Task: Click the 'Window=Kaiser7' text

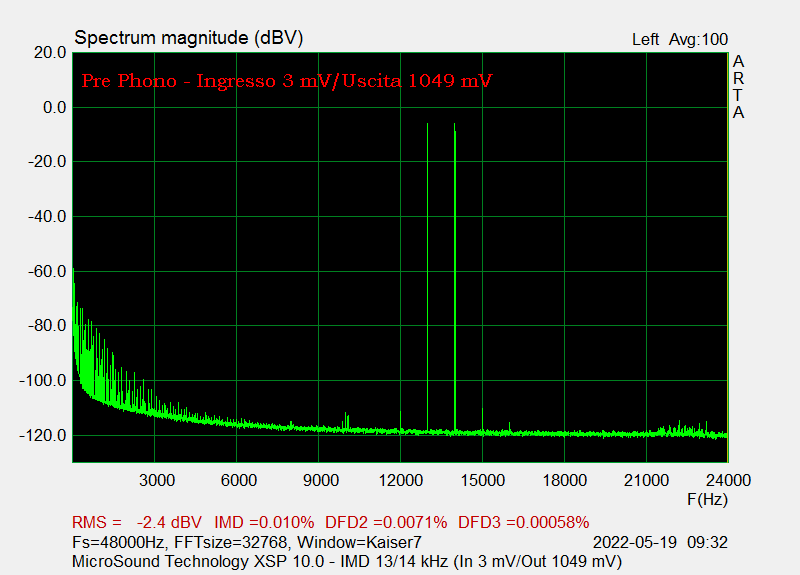Action: [x=359, y=542]
